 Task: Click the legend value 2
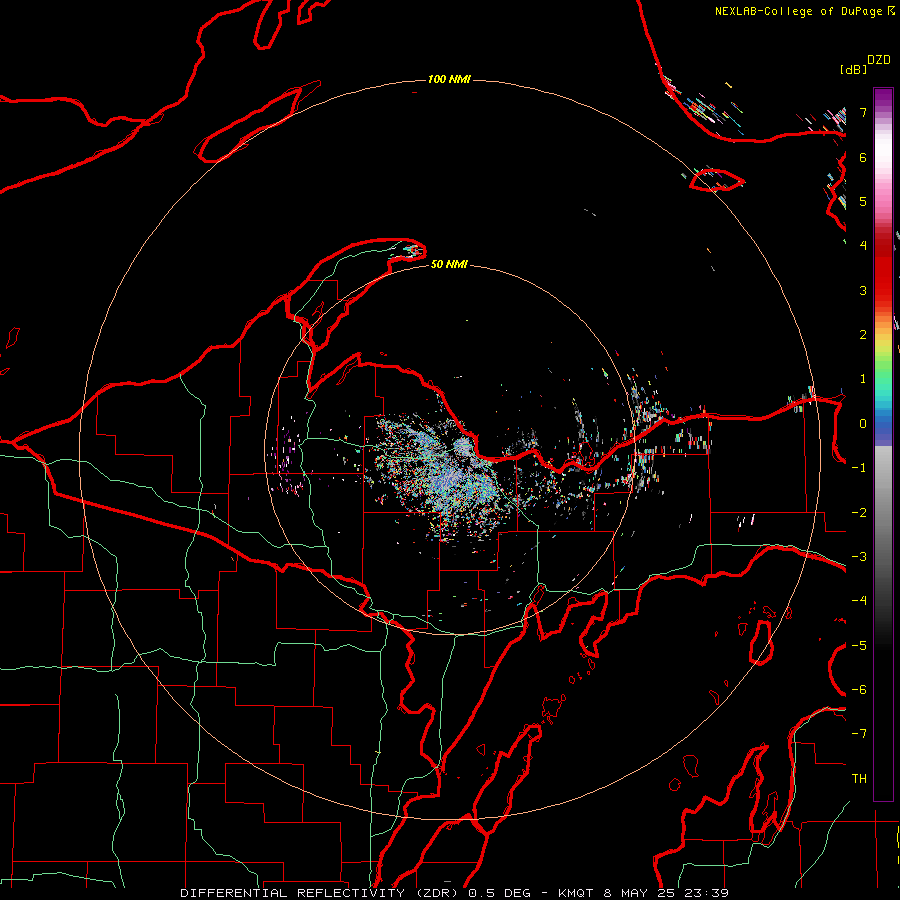[863, 335]
